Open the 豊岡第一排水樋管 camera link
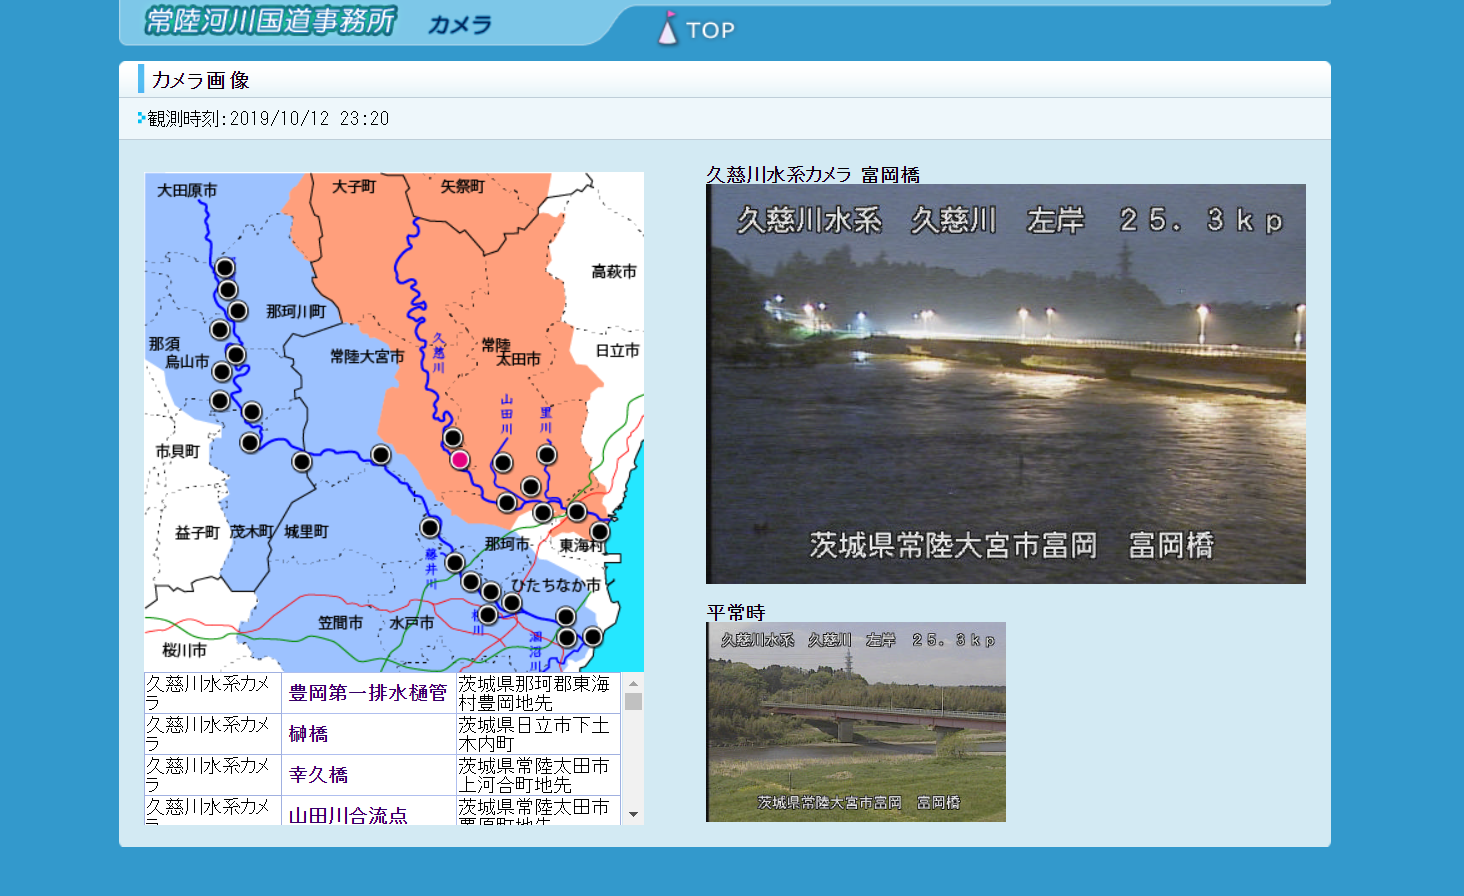 tap(368, 693)
